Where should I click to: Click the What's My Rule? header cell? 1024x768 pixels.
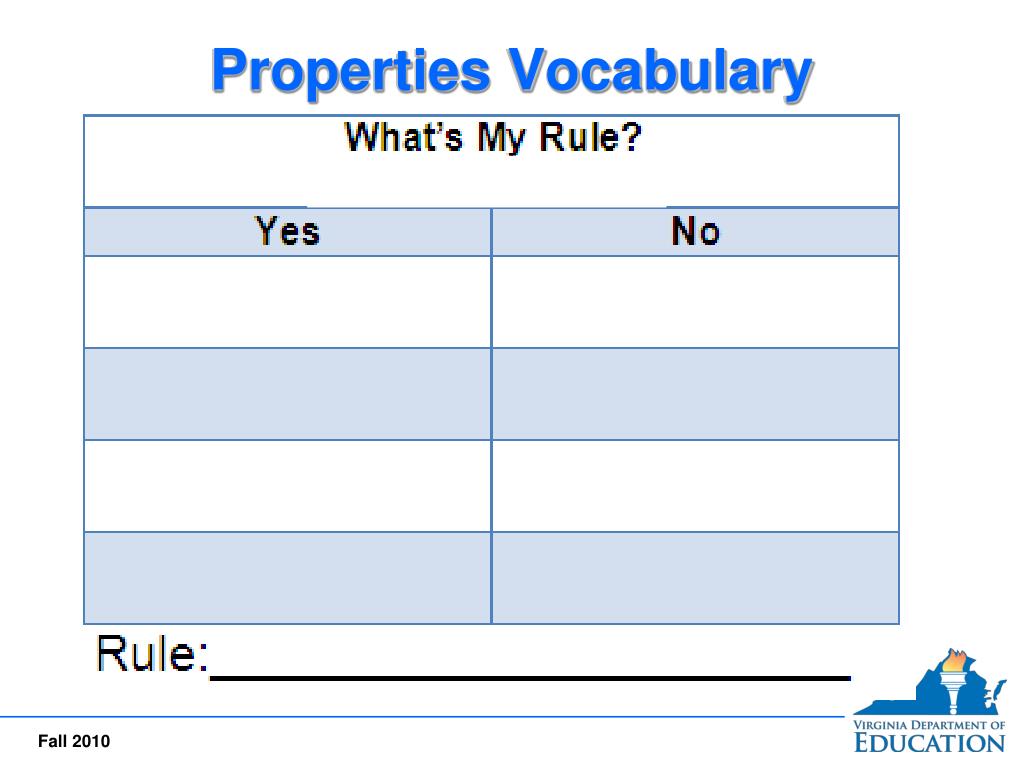tap(491, 161)
